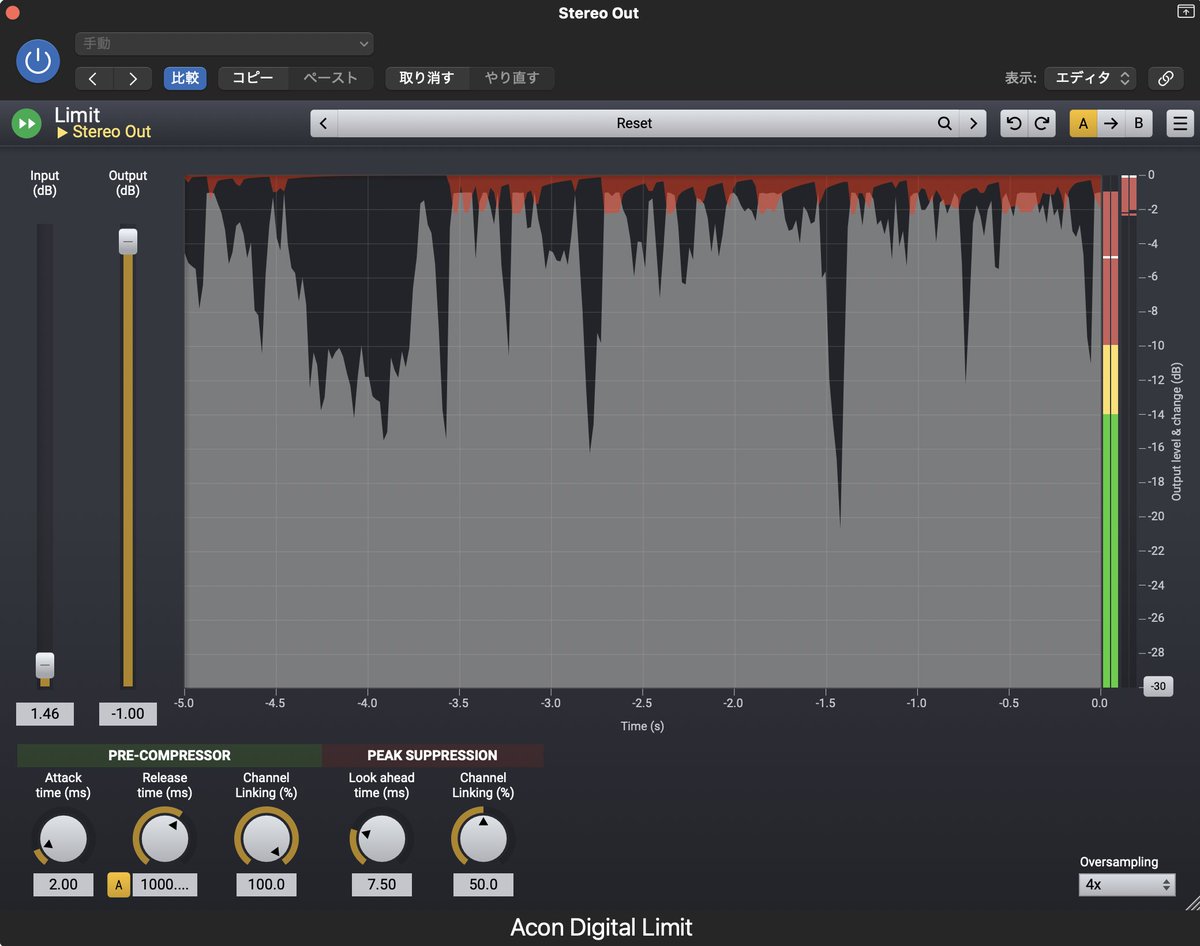Click the Attack time knob
The height and width of the screenshot is (946, 1200).
tap(63, 838)
